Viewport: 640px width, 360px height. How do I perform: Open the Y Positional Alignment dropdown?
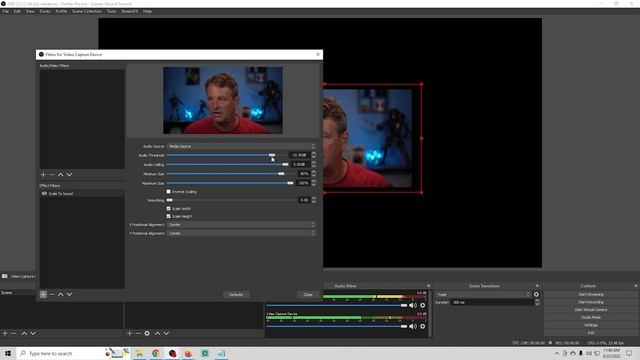[241, 233]
